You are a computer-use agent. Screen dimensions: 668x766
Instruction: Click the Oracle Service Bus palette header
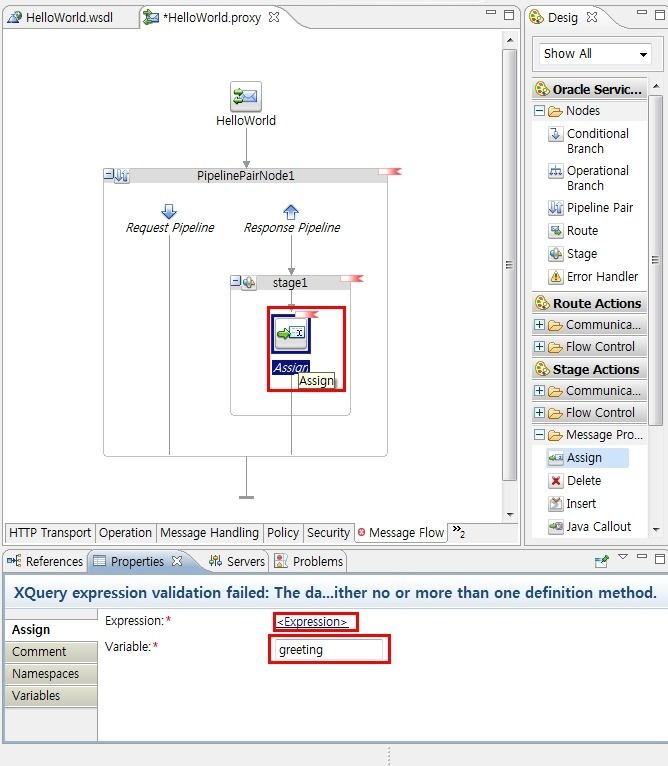pyautogui.click(x=589, y=89)
